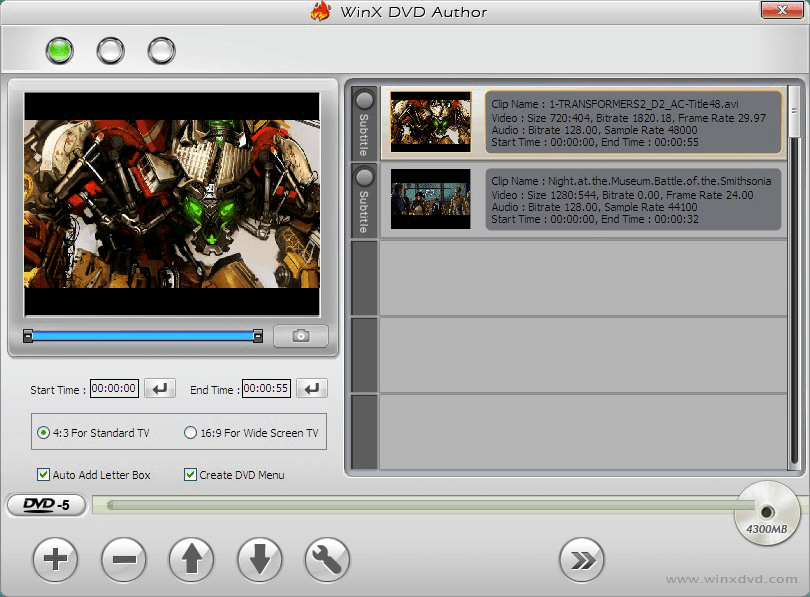Screen dimensions: 810x597
Task: Move clip up with the up-arrow icon
Action: [191, 560]
